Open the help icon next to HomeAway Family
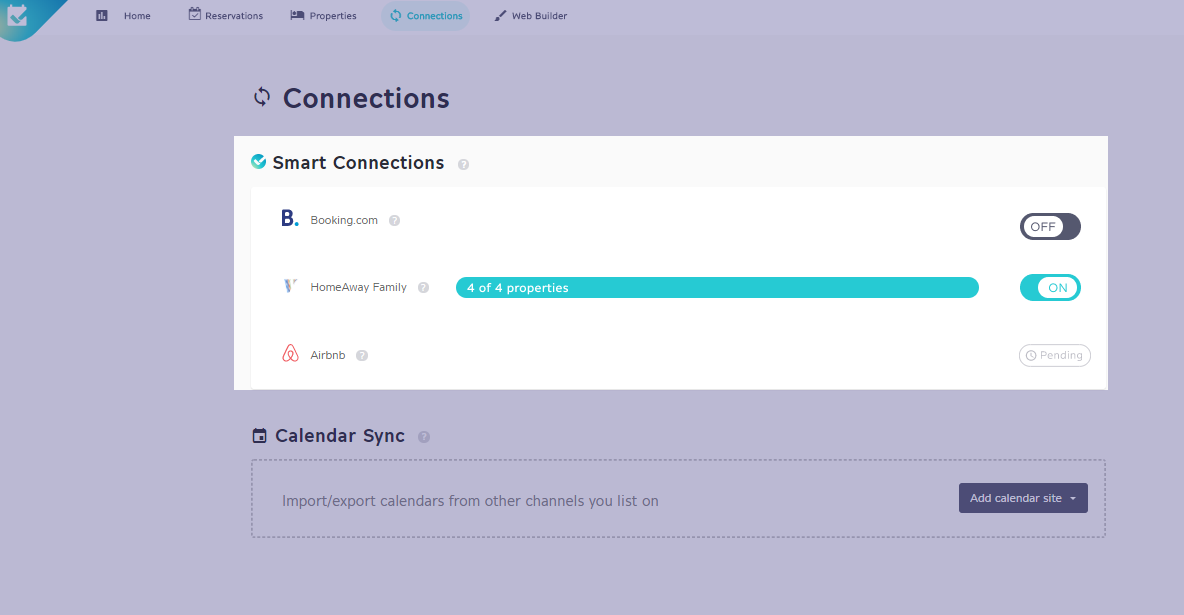The height and width of the screenshot is (615, 1184). [424, 288]
